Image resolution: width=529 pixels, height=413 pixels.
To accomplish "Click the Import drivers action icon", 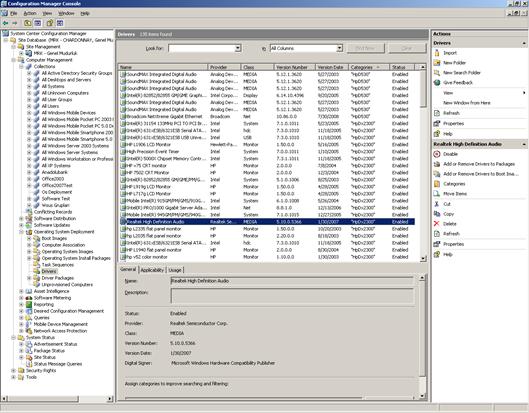I will point(437,53).
